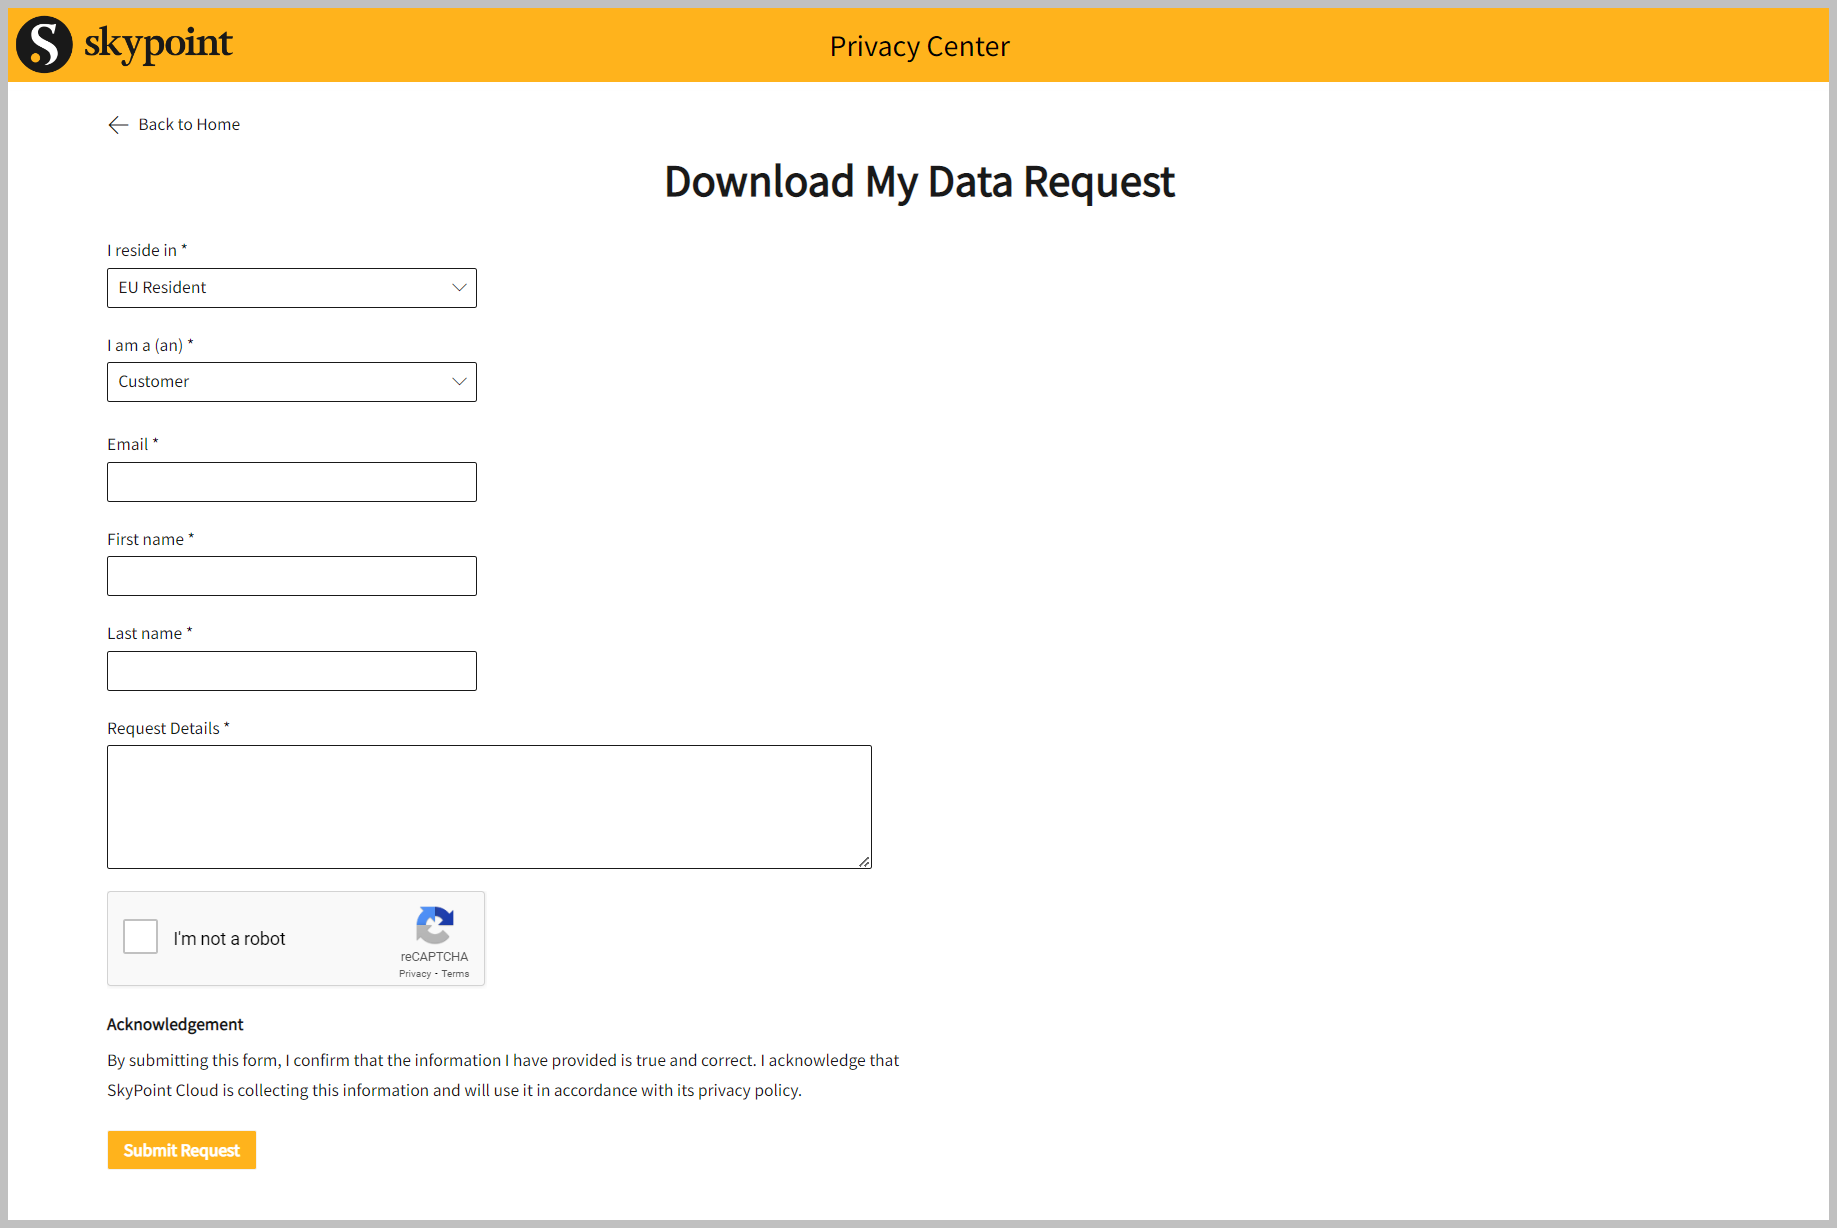Image resolution: width=1837 pixels, height=1228 pixels.
Task: Click the Privacy Center header title
Action: click(919, 46)
